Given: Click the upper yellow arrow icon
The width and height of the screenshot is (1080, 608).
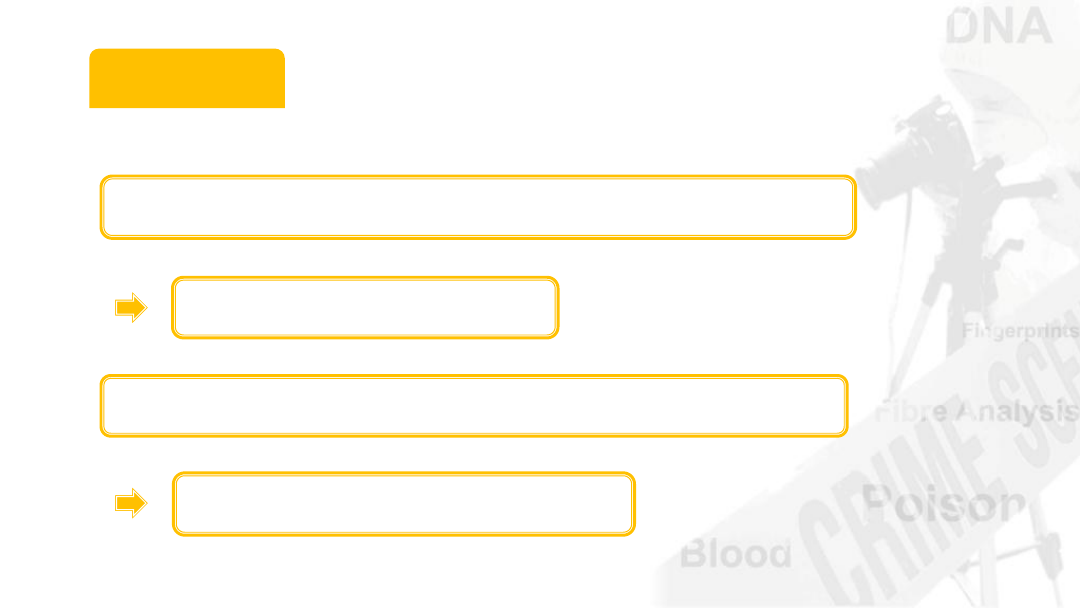Looking at the screenshot, I should [x=131, y=308].
